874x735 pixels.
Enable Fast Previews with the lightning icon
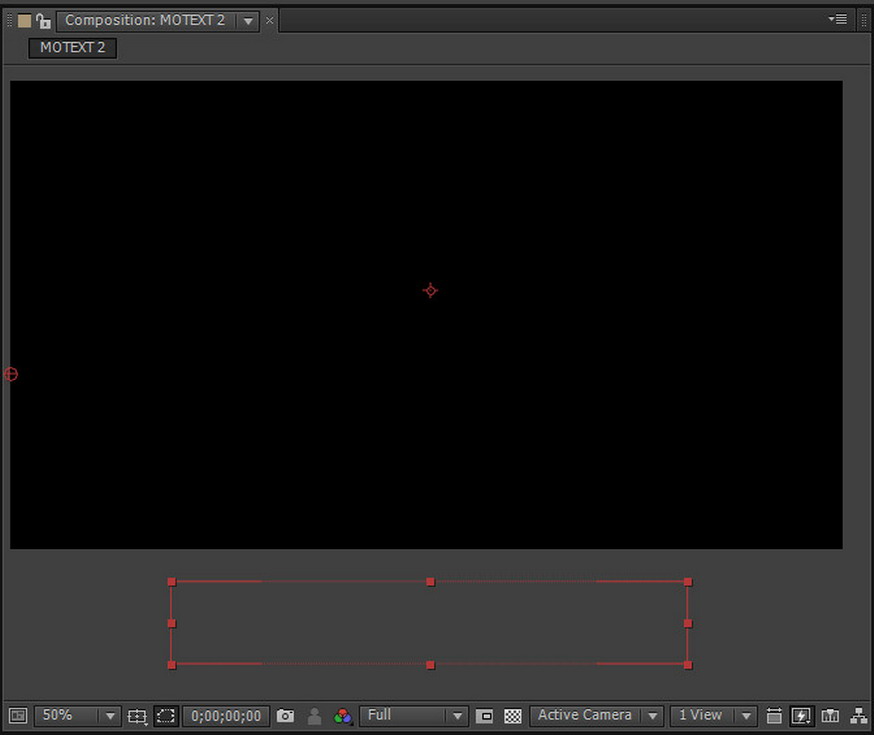point(801,716)
